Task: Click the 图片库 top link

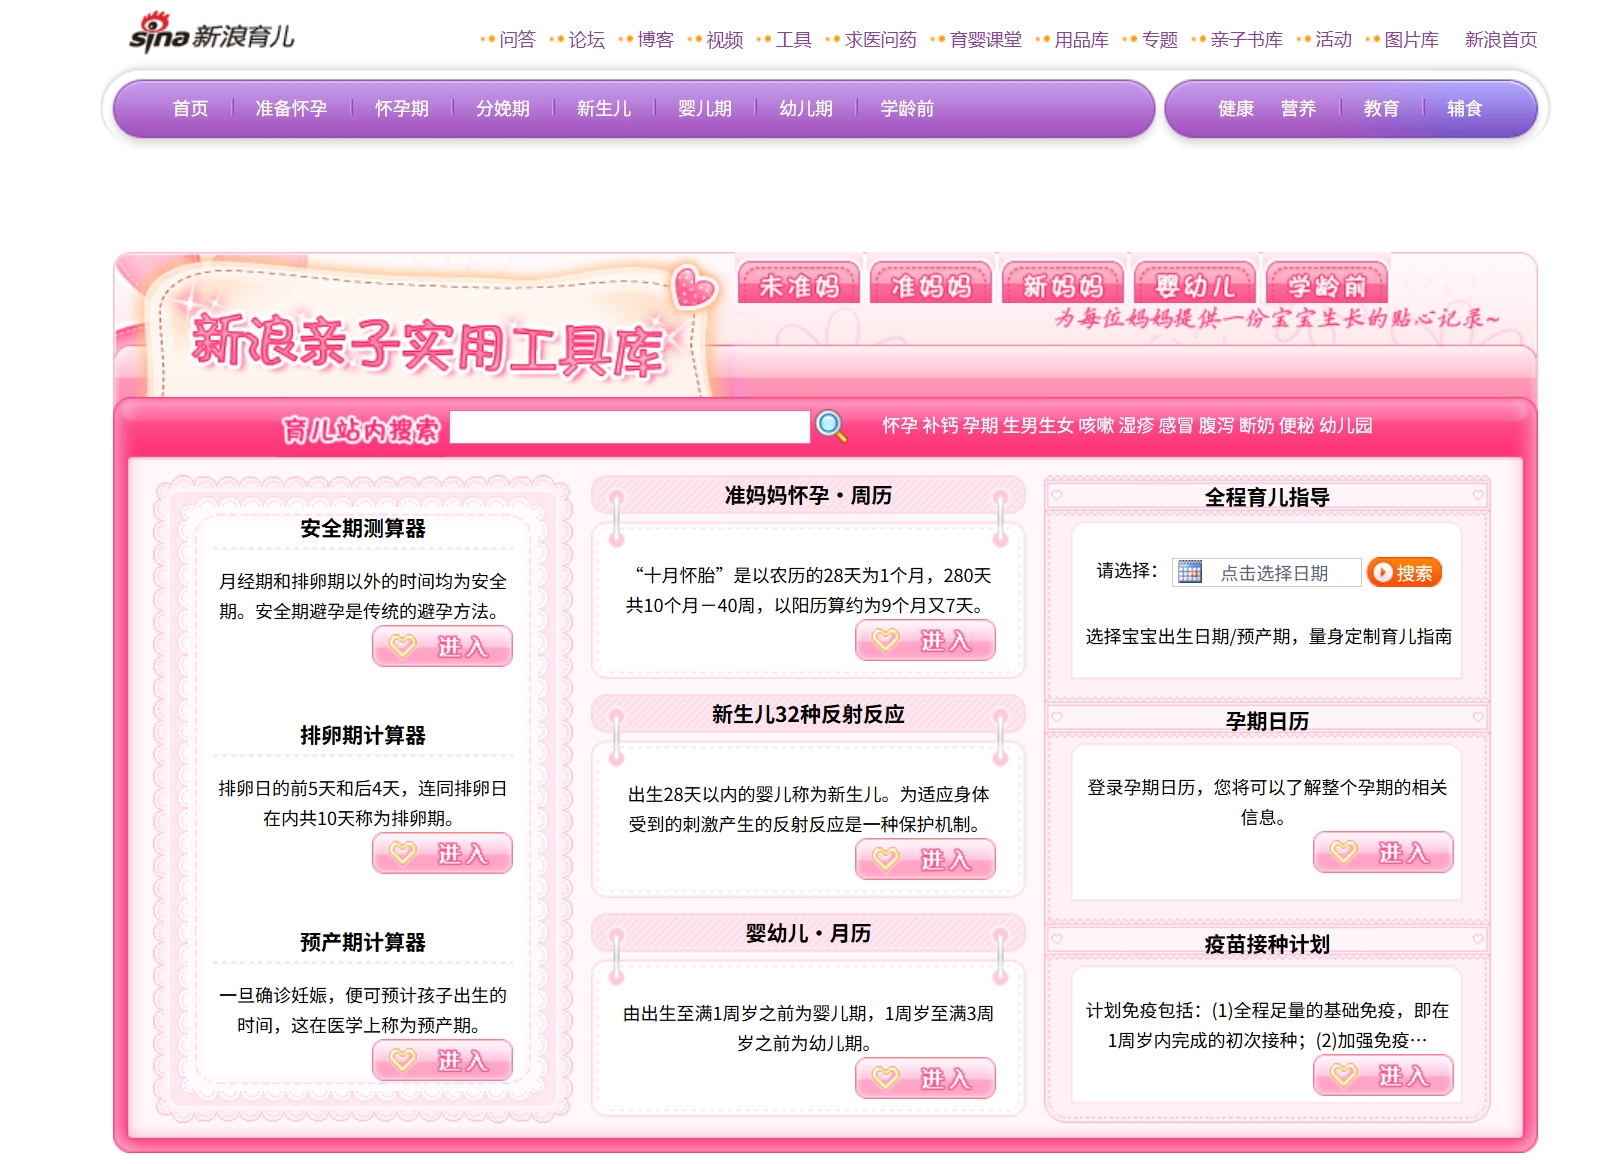Action: tap(1412, 40)
